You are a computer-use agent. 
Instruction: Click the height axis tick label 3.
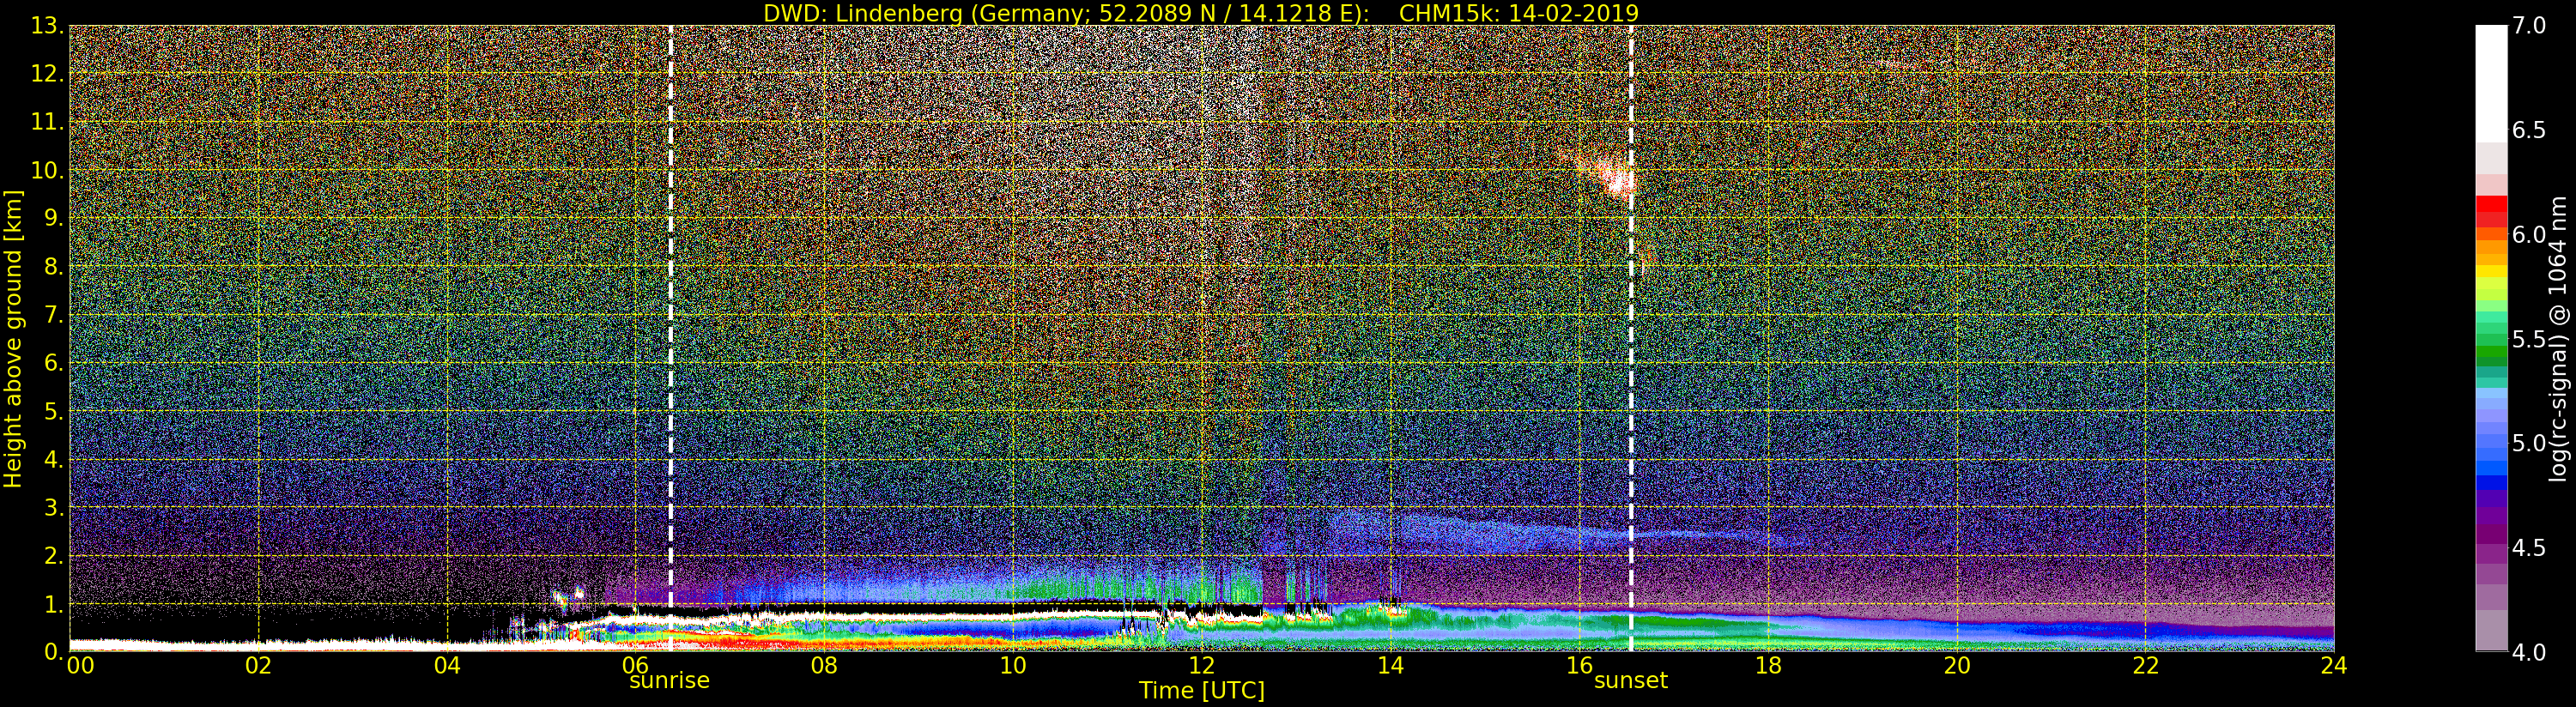53,507
